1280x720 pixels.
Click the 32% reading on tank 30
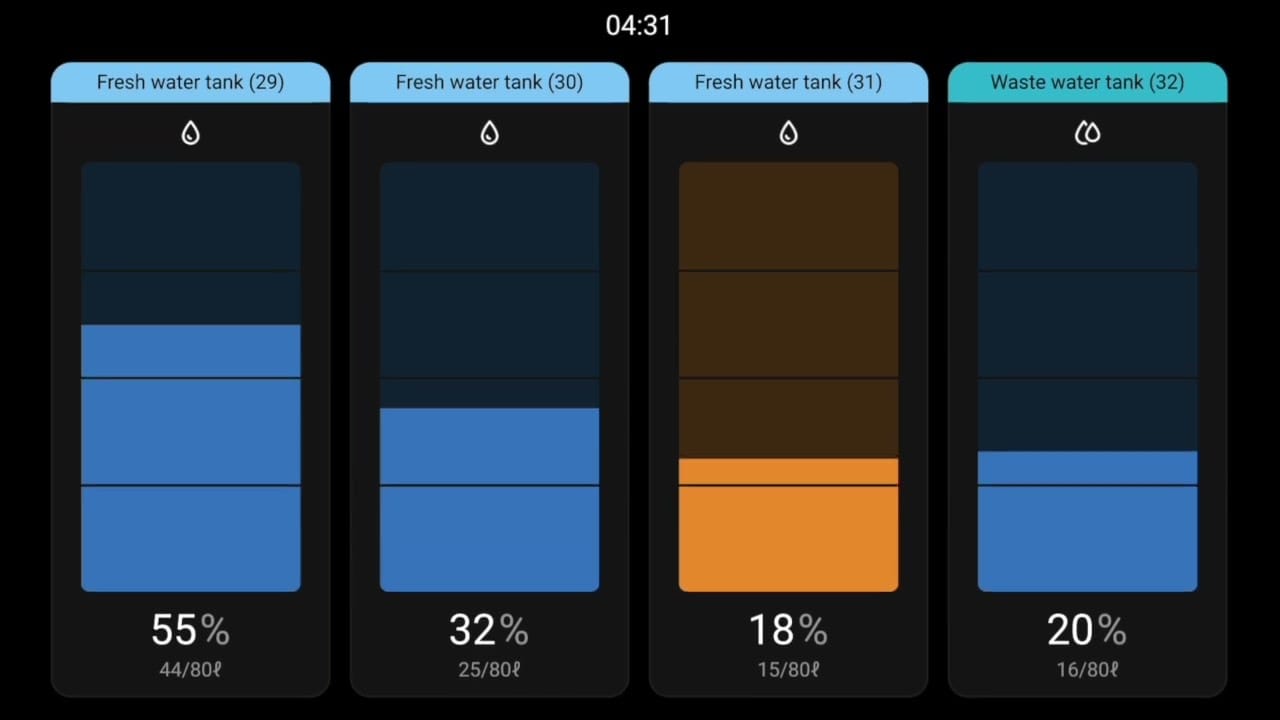click(489, 630)
